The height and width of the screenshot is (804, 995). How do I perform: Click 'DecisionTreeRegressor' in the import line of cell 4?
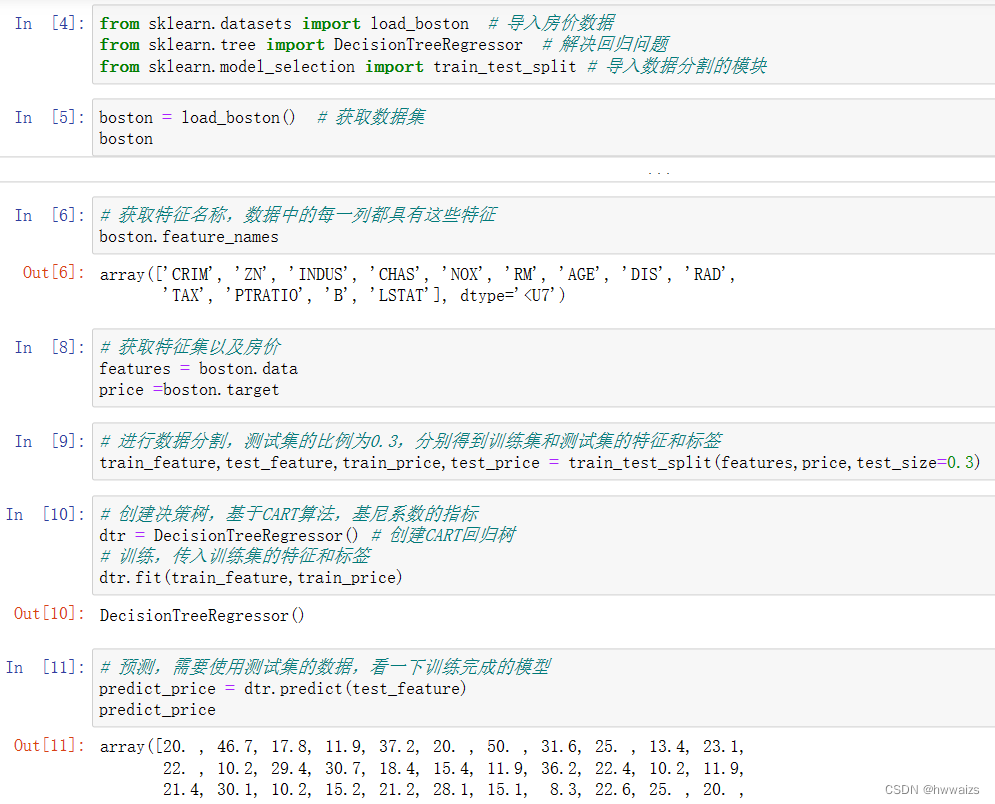tap(428, 45)
